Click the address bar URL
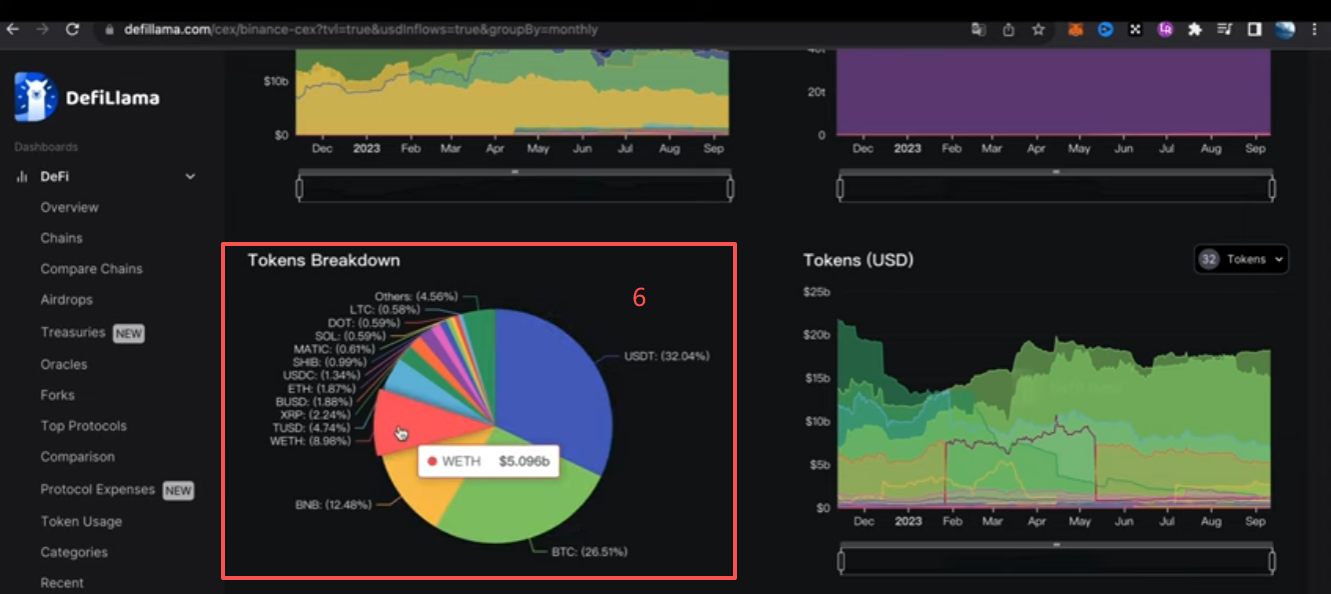The width and height of the screenshot is (1331, 594). point(361,29)
